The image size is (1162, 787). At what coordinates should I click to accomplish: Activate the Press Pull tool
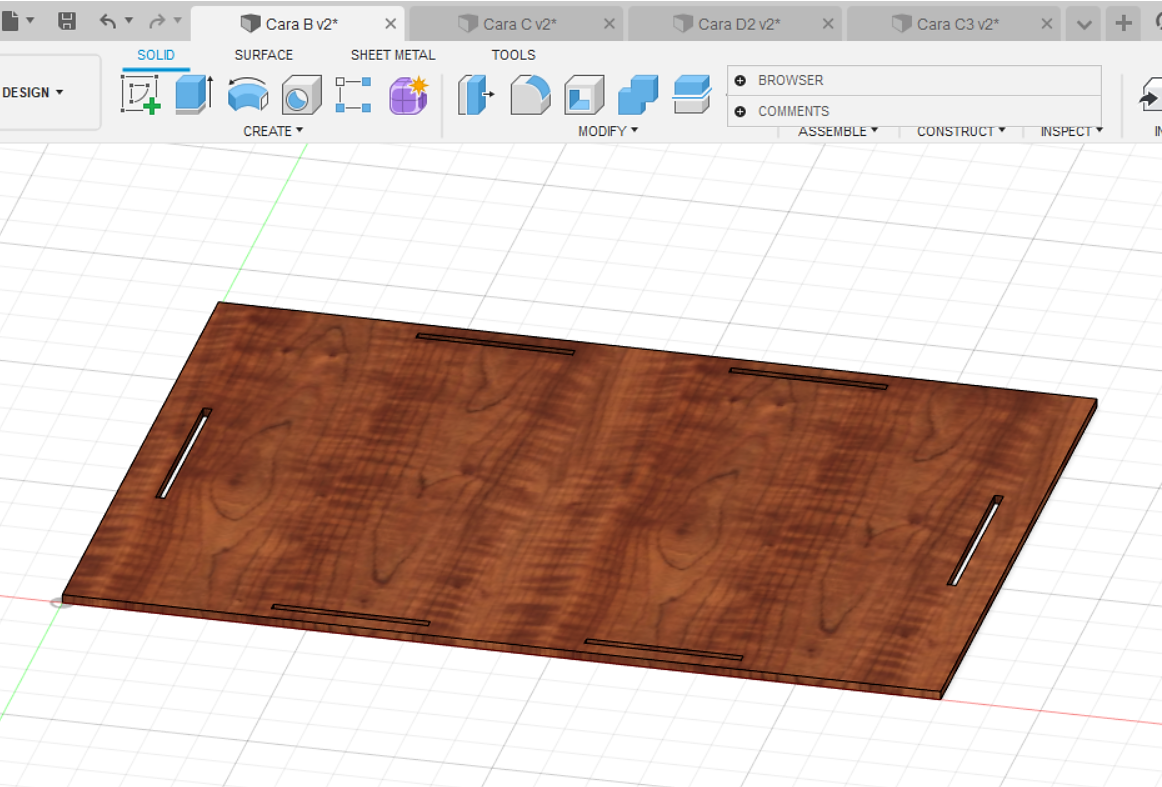point(475,94)
